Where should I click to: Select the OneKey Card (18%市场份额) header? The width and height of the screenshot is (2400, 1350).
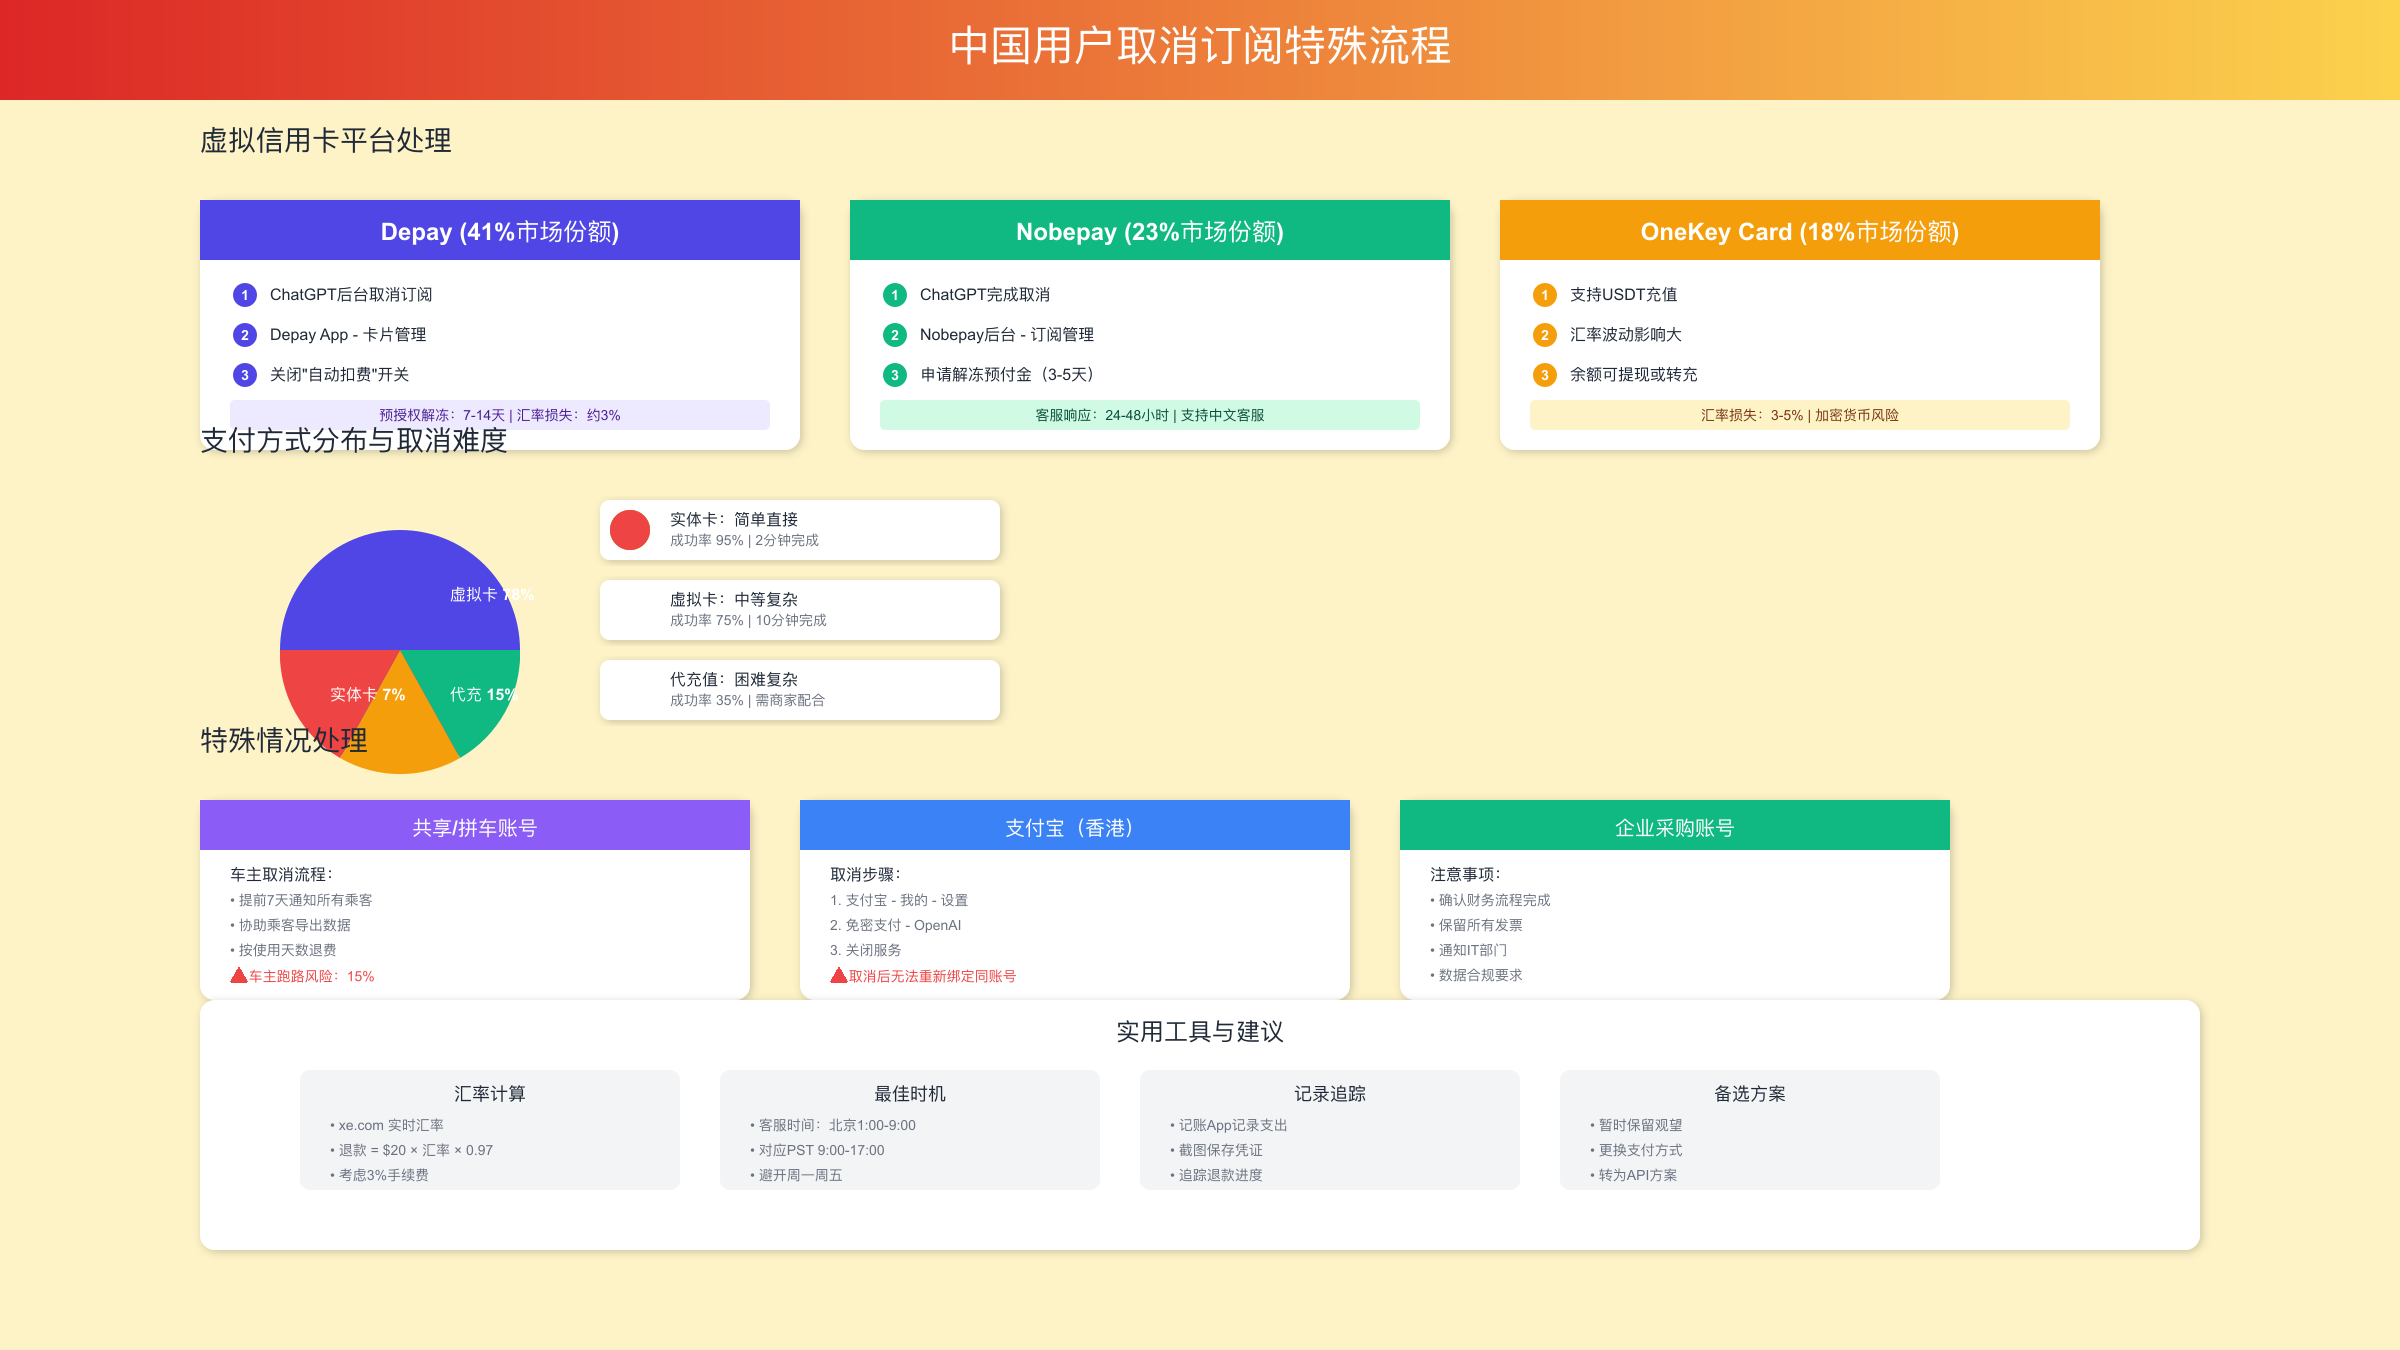1800,230
